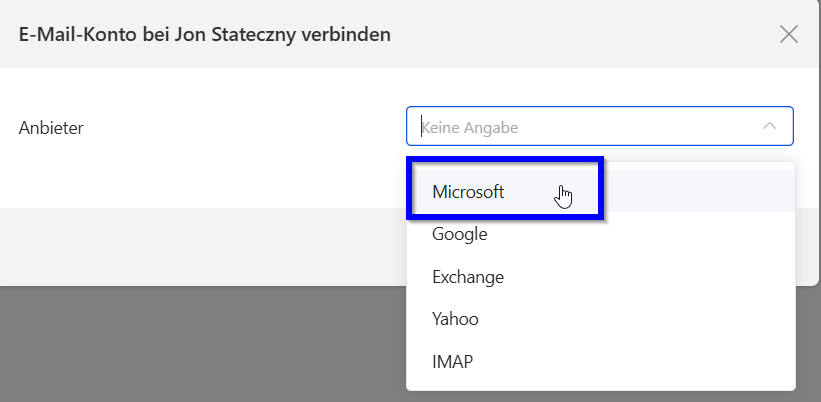Select Yahoo in the dropdown list
821x402 pixels.
click(x=455, y=319)
